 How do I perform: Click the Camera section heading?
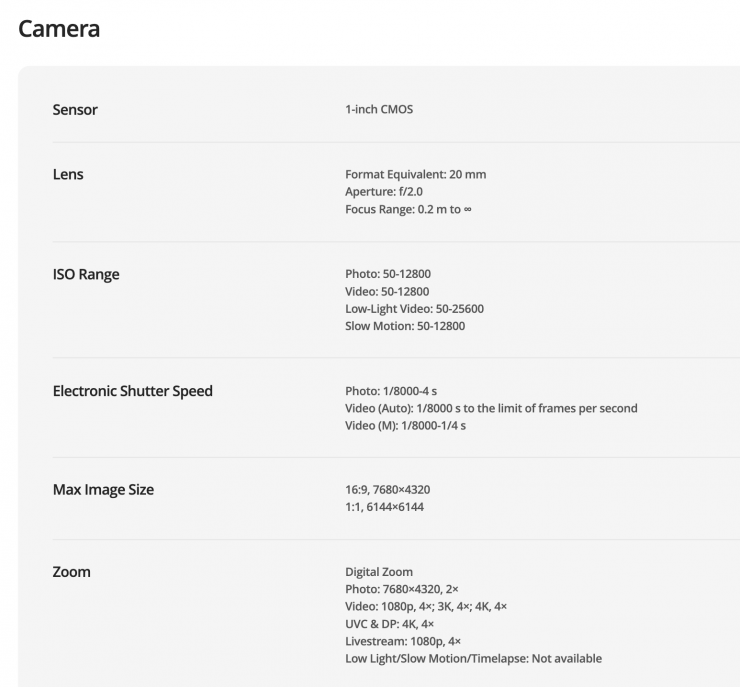click(x=59, y=28)
